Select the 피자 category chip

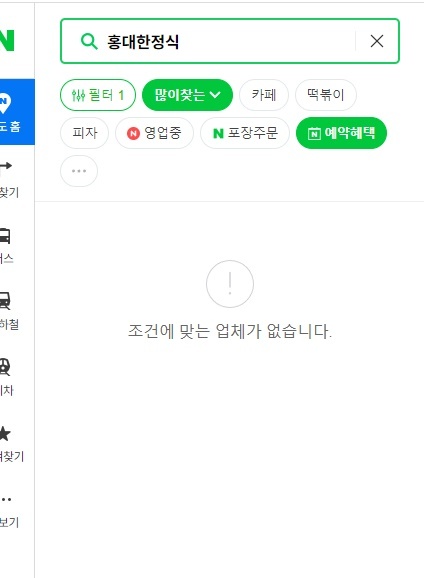point(84,133)
